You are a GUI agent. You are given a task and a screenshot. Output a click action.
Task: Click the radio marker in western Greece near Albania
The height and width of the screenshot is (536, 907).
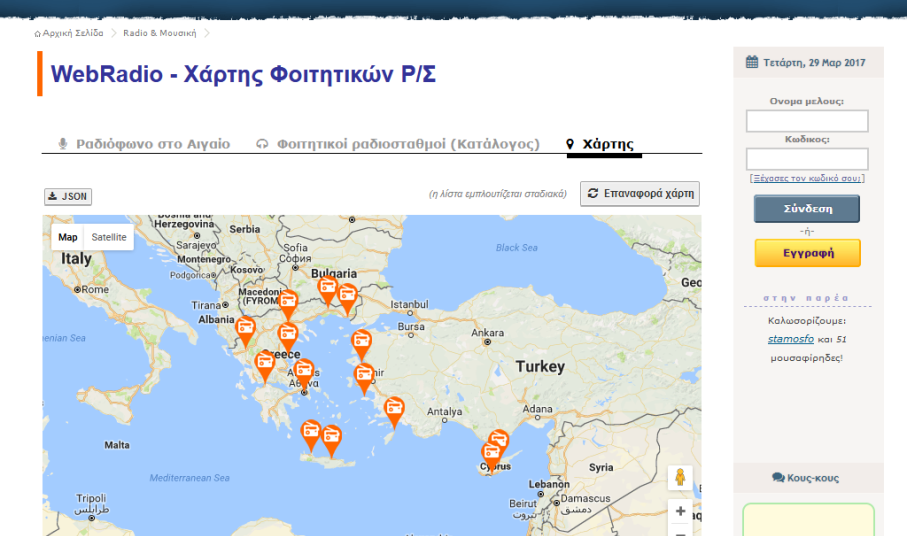click(245, 328)
